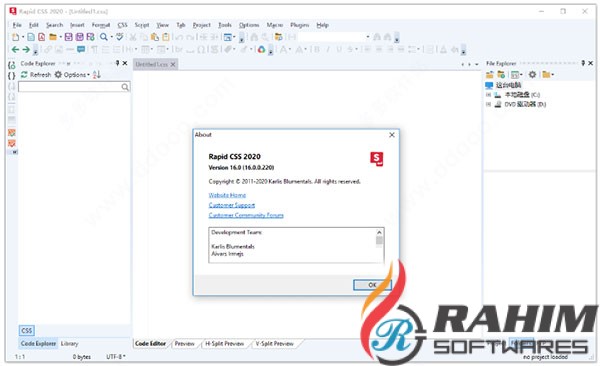Click the Development Team scrollbar thumb
Screen dimensions: 600x366
click(379, 241)
